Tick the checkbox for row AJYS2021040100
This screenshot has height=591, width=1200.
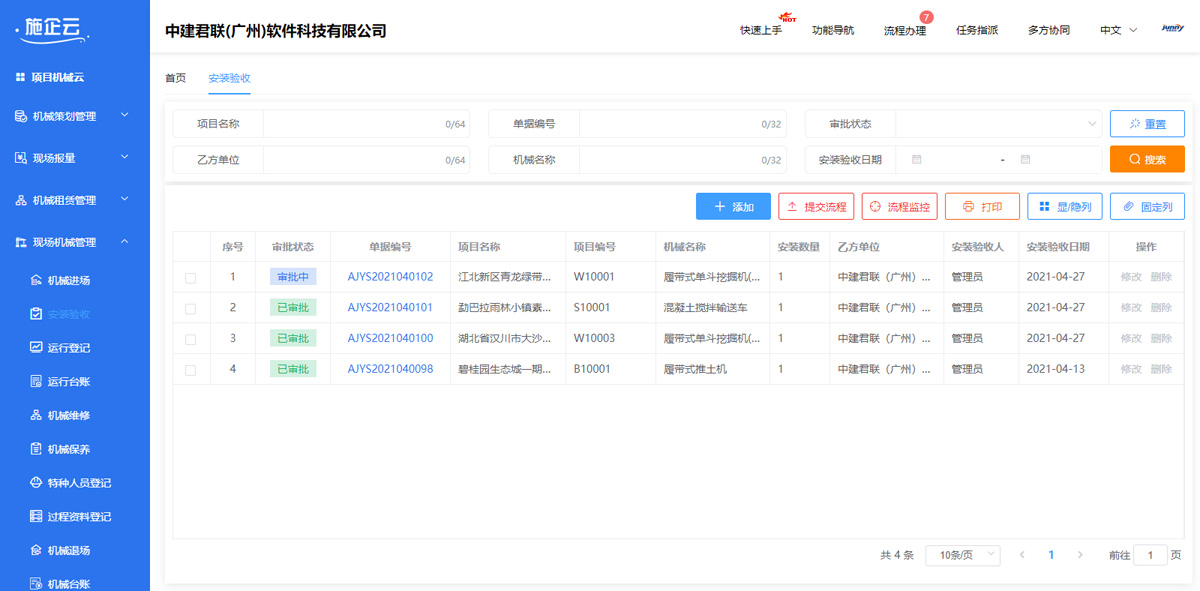click(x=190, y=340)
